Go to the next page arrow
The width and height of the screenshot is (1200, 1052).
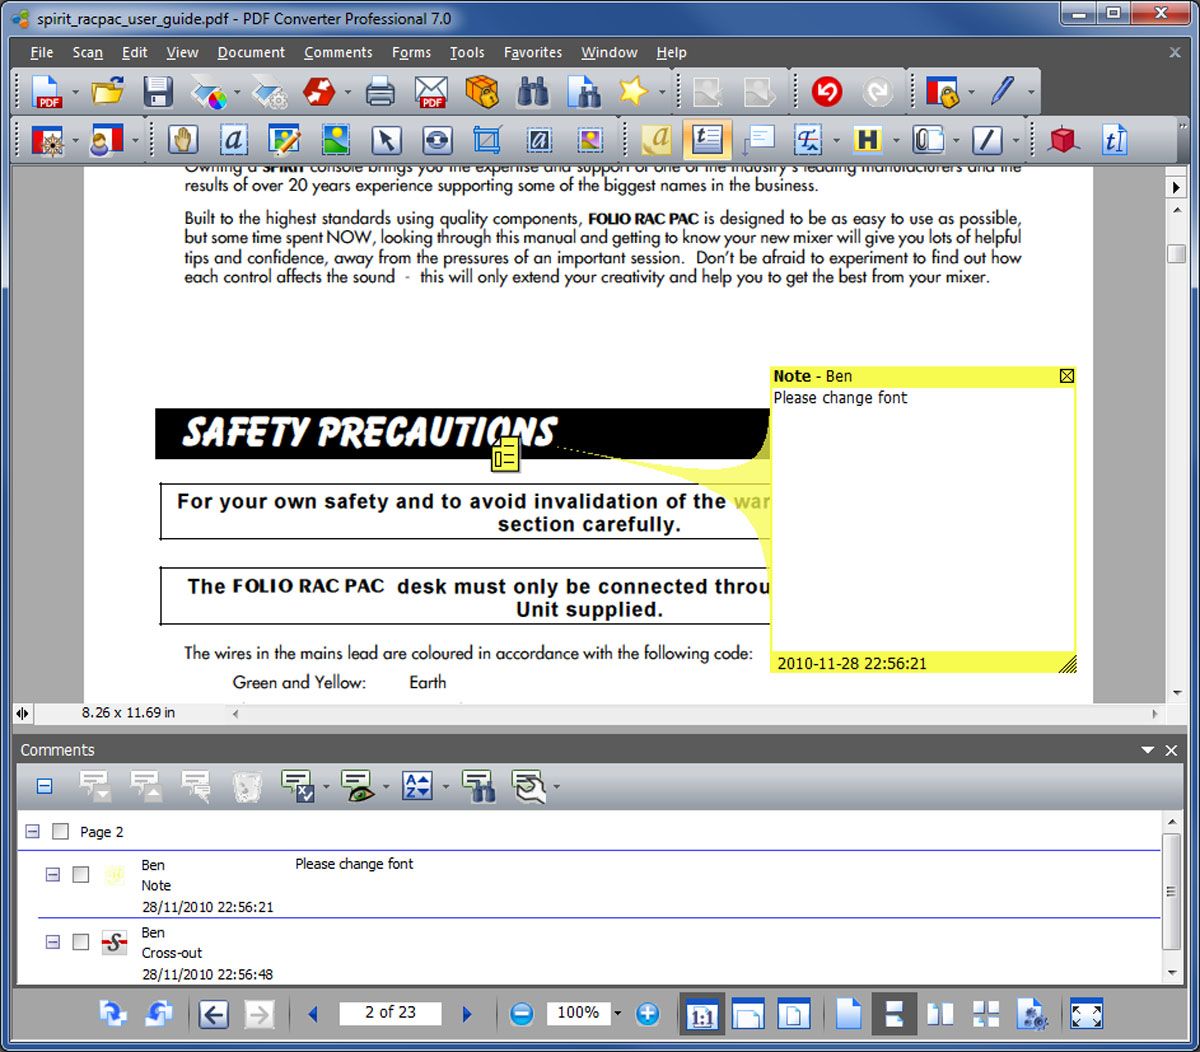coord(467,1014)
